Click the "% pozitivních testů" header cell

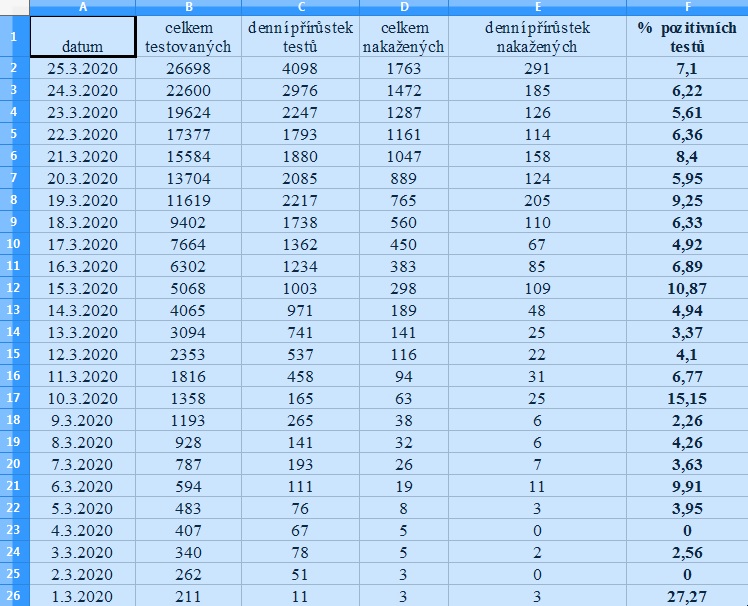[686, 37]
